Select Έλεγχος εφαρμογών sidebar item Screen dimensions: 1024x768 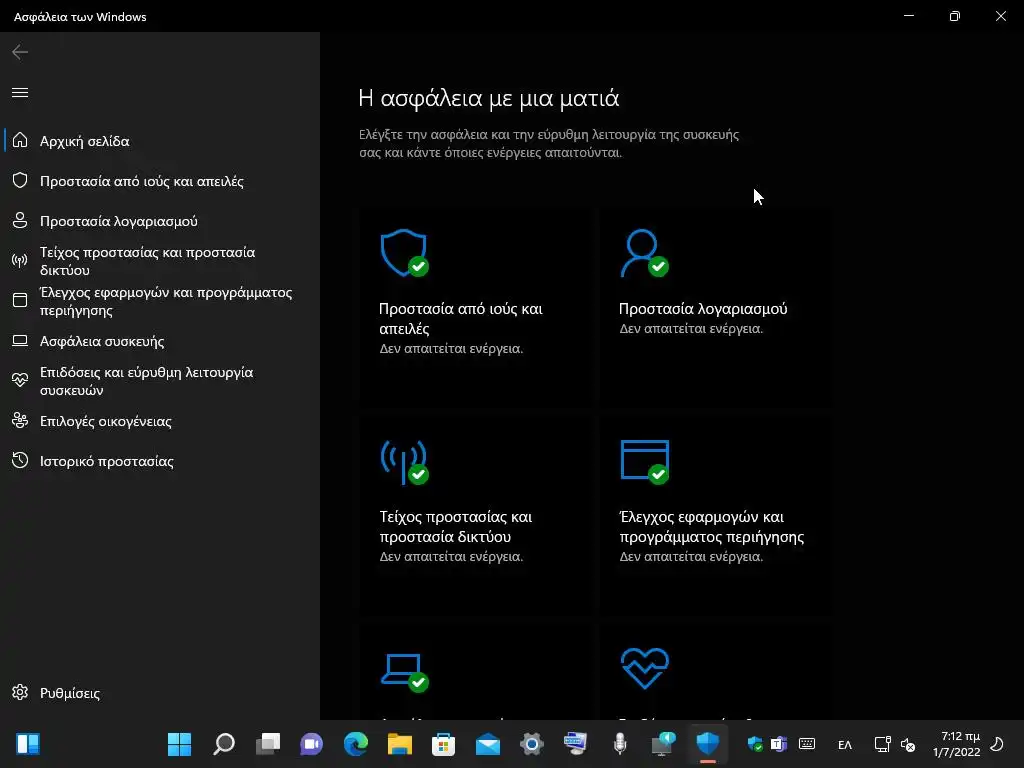pos(160,301)
